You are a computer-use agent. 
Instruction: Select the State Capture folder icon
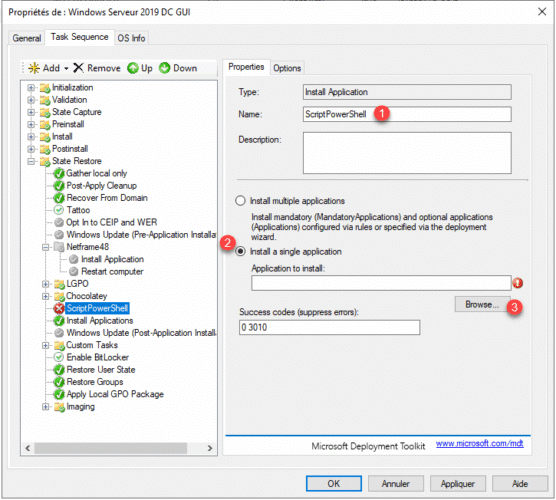[45, 112]
